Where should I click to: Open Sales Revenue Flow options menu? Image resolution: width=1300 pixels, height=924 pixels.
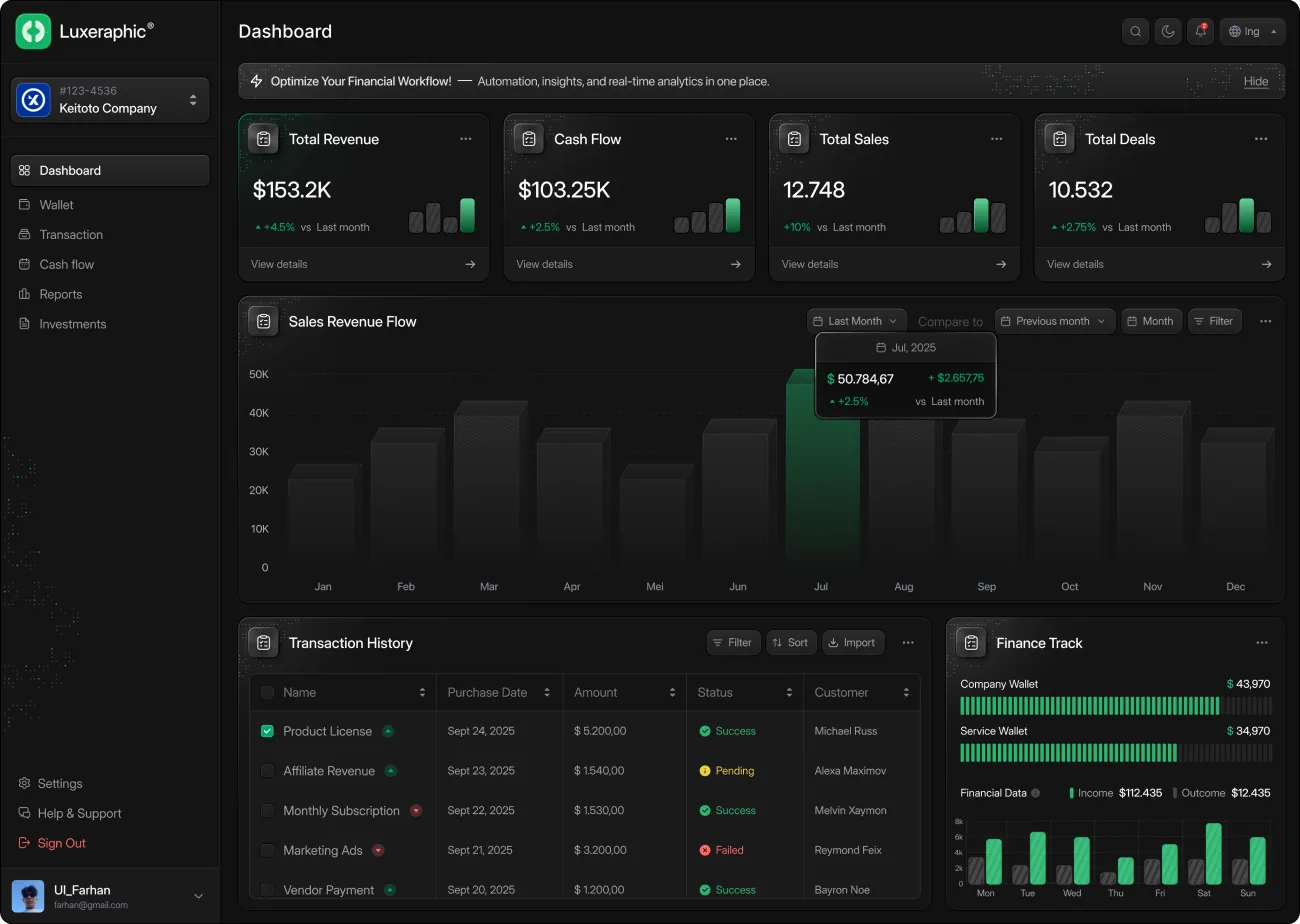click(x=1266, y=321)
